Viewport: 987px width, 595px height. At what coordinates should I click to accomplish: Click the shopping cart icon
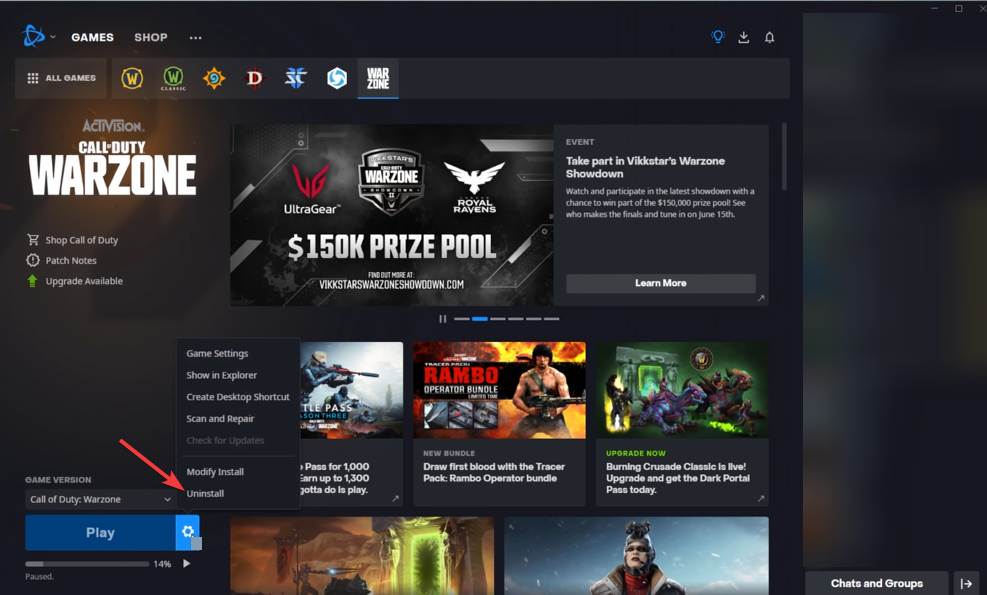point(33,239)
